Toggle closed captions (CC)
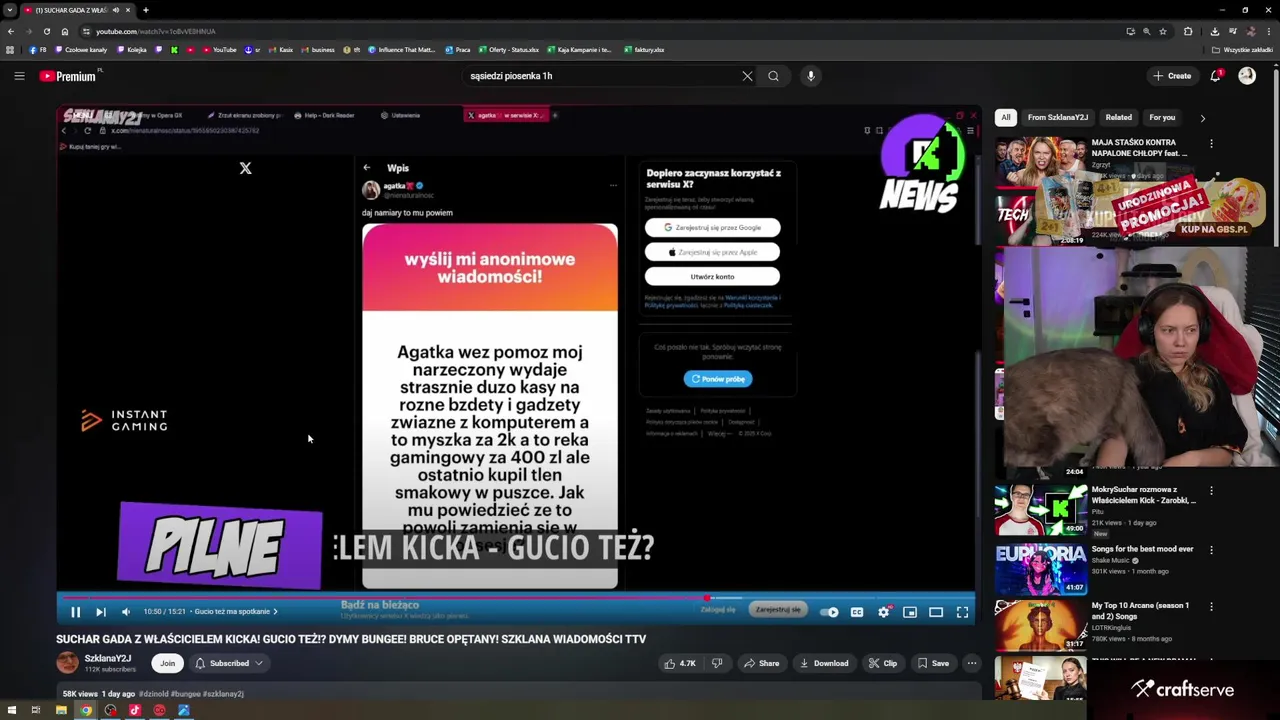Image resolution: width=1280 pixels, height=720 pixels. 857,612
